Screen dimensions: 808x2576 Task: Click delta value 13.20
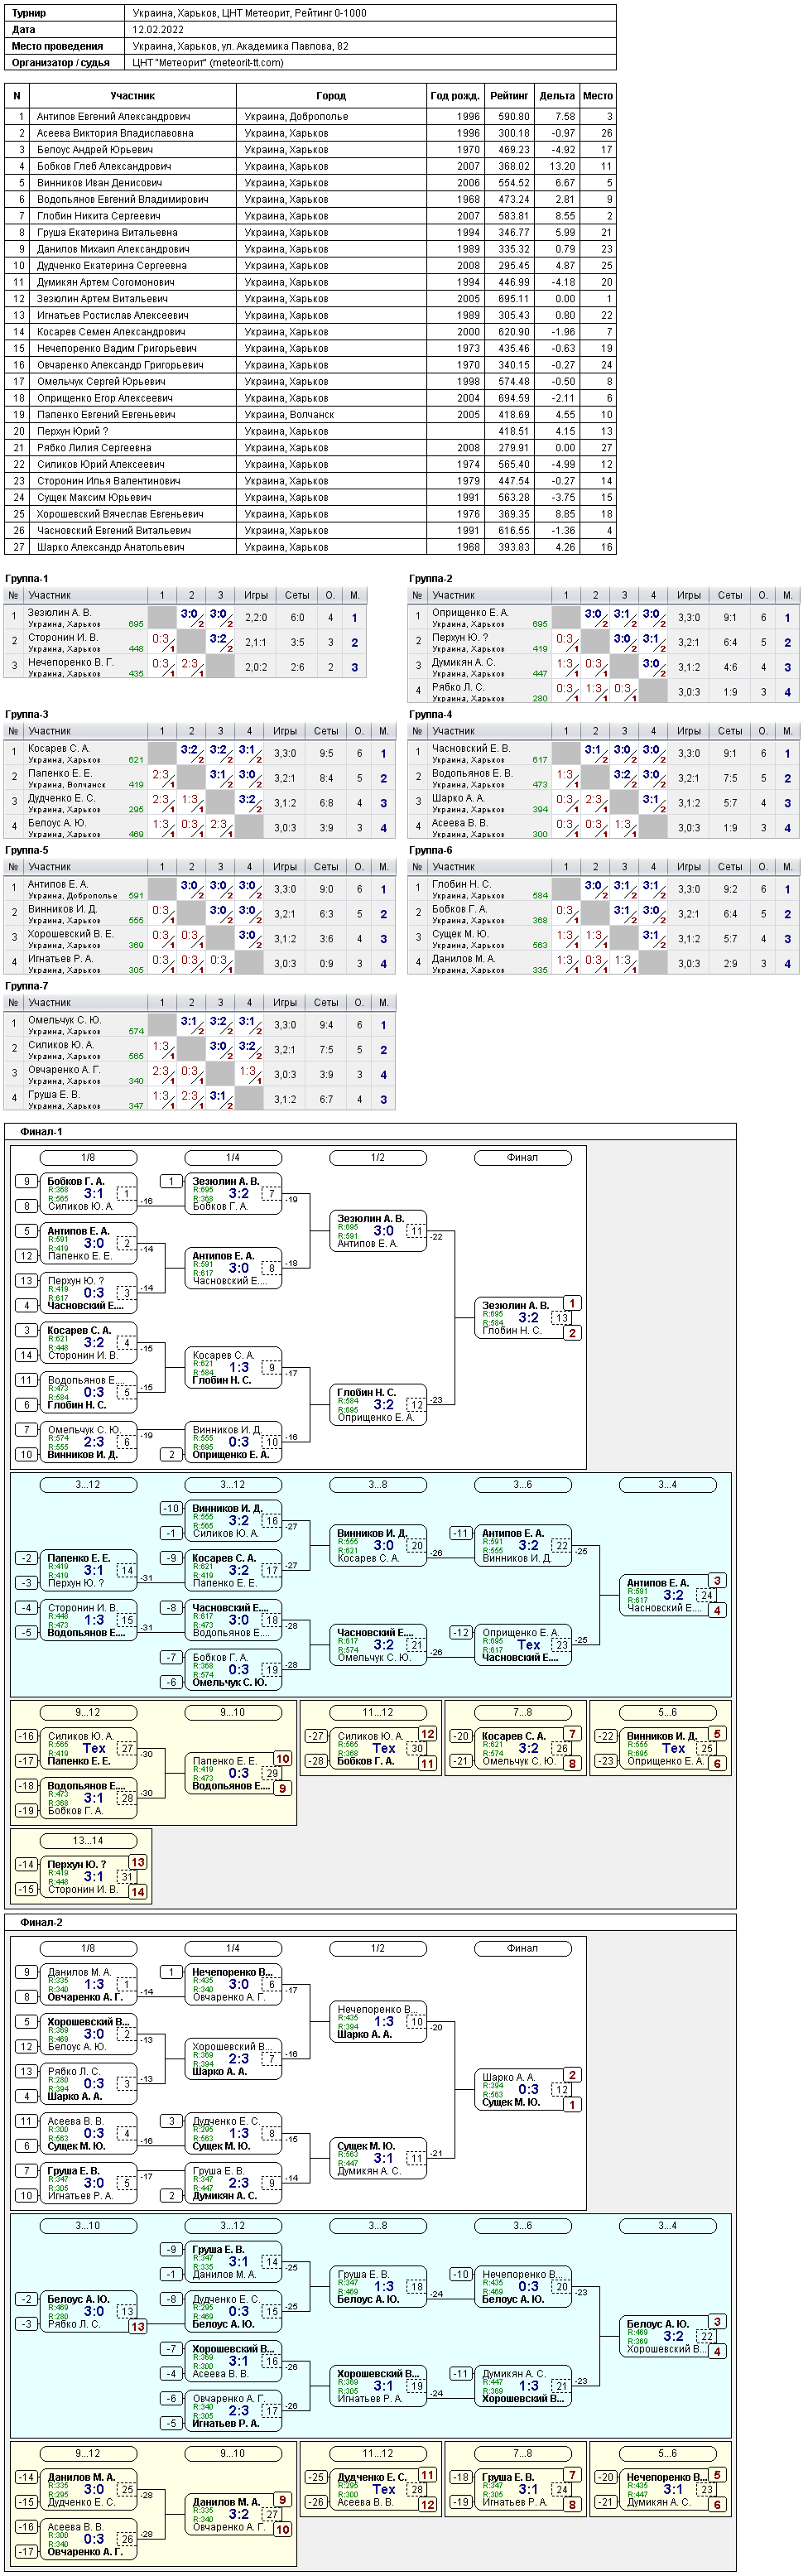click(x=562, y=166)
